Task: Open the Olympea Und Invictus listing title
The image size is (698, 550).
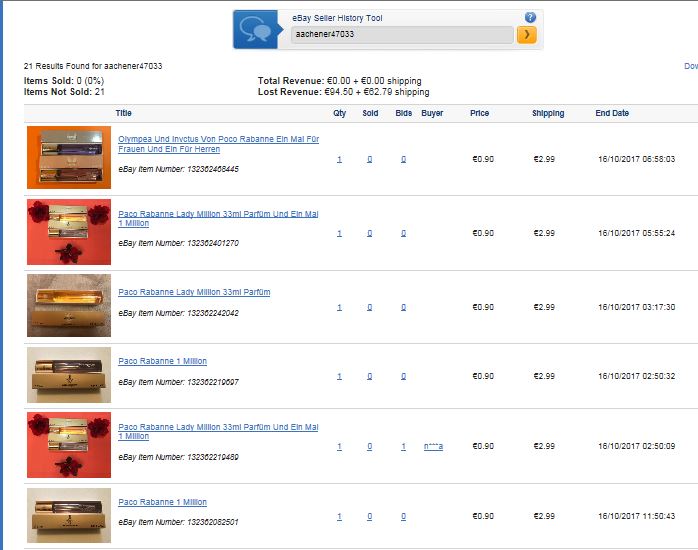Action: (x=218, y=144)
